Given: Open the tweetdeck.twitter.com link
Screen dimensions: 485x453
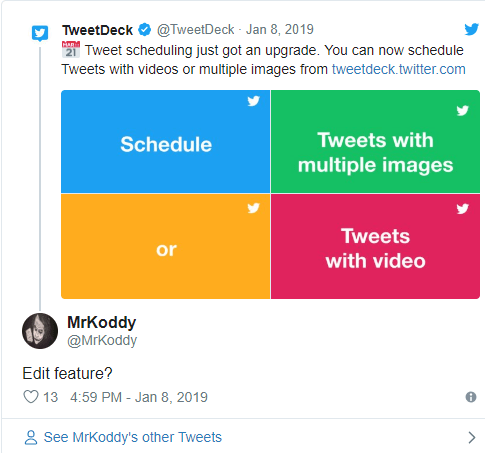Looking at the screenshot, I should (399, 69).
